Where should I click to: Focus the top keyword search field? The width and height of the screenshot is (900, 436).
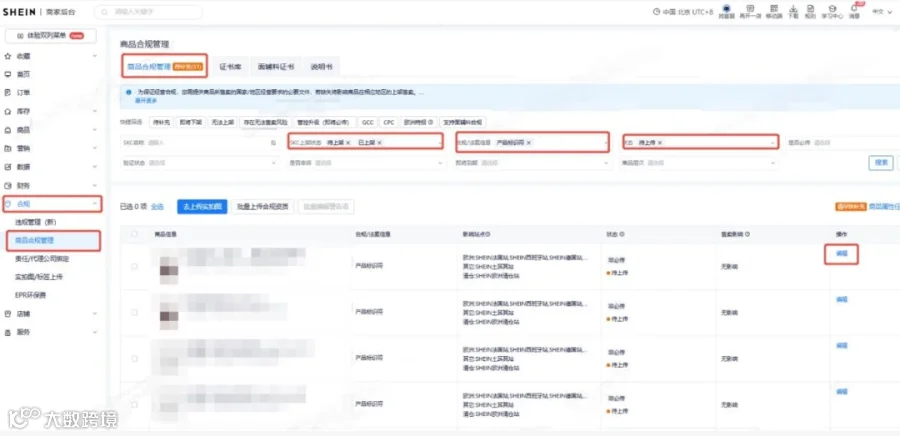coord(148,12)
